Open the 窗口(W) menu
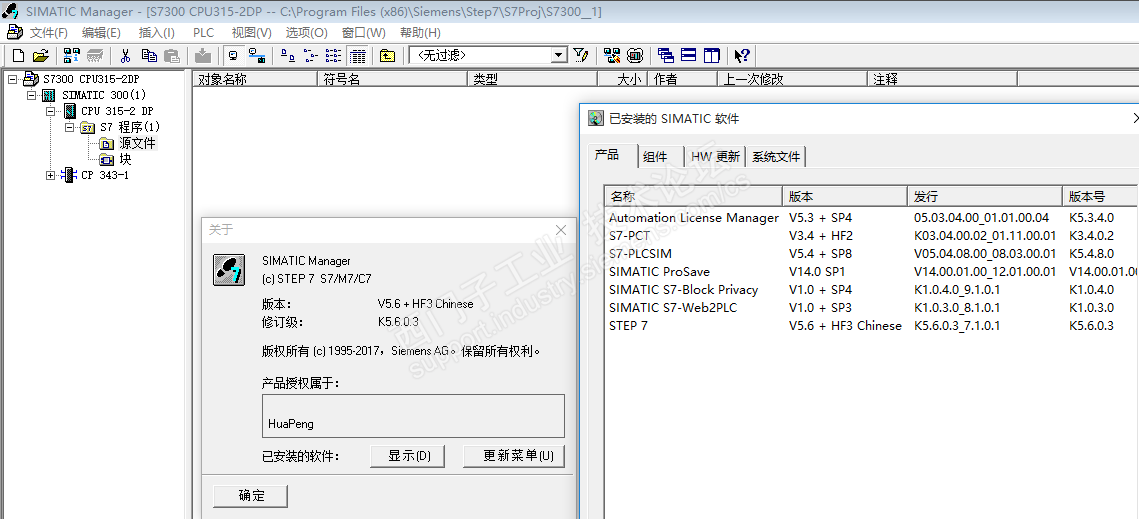The height and width of the screenshot is (519, 1139). [x=363, y=33]
